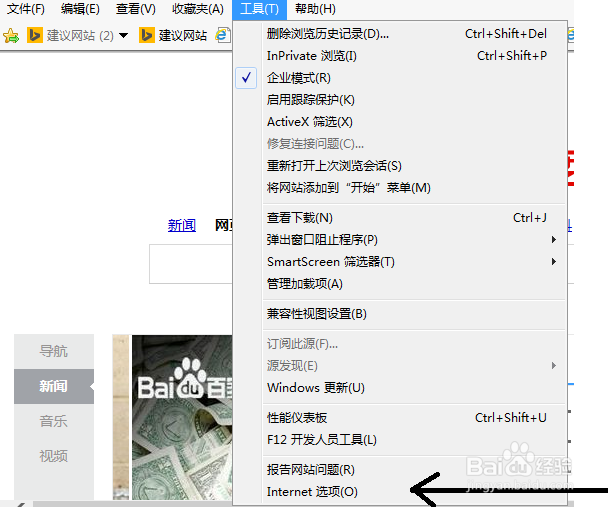Image resolution: width=608 pixels, height=507 pixels.
Task: Start InPrivate 浏览(I)
Action: click(400, 56)
